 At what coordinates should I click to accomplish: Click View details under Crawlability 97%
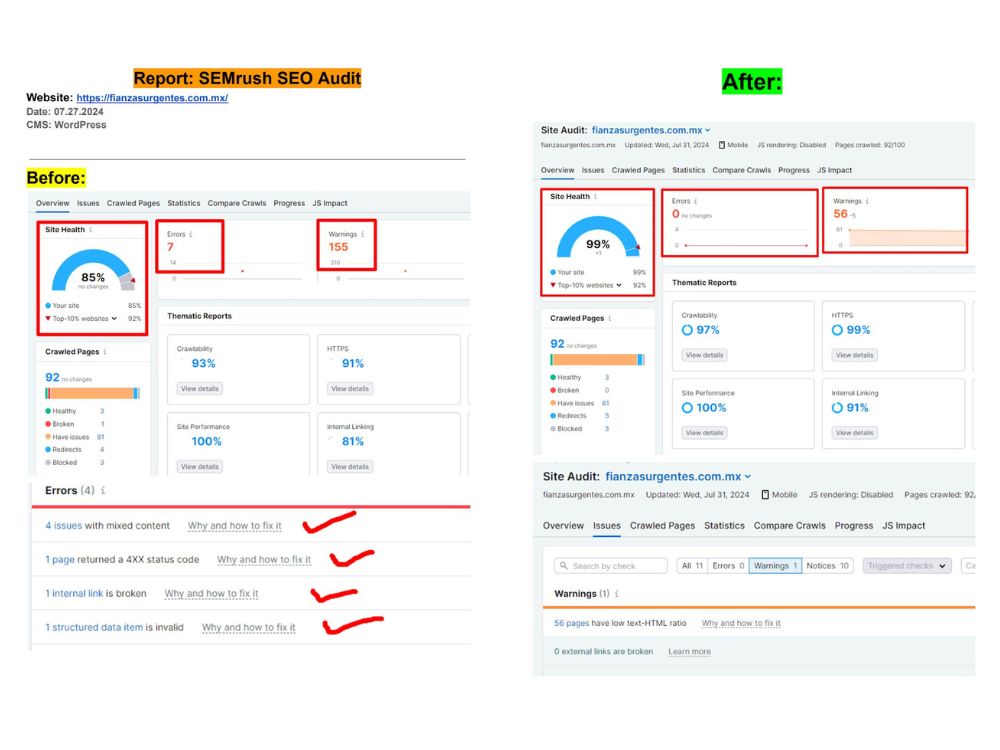[705, 355]
